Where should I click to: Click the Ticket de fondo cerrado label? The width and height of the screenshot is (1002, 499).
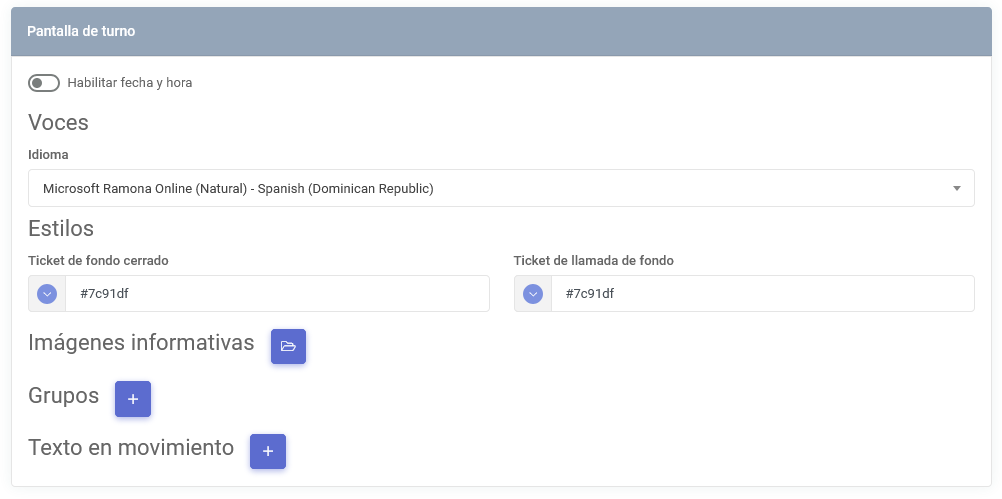point(98,261)
